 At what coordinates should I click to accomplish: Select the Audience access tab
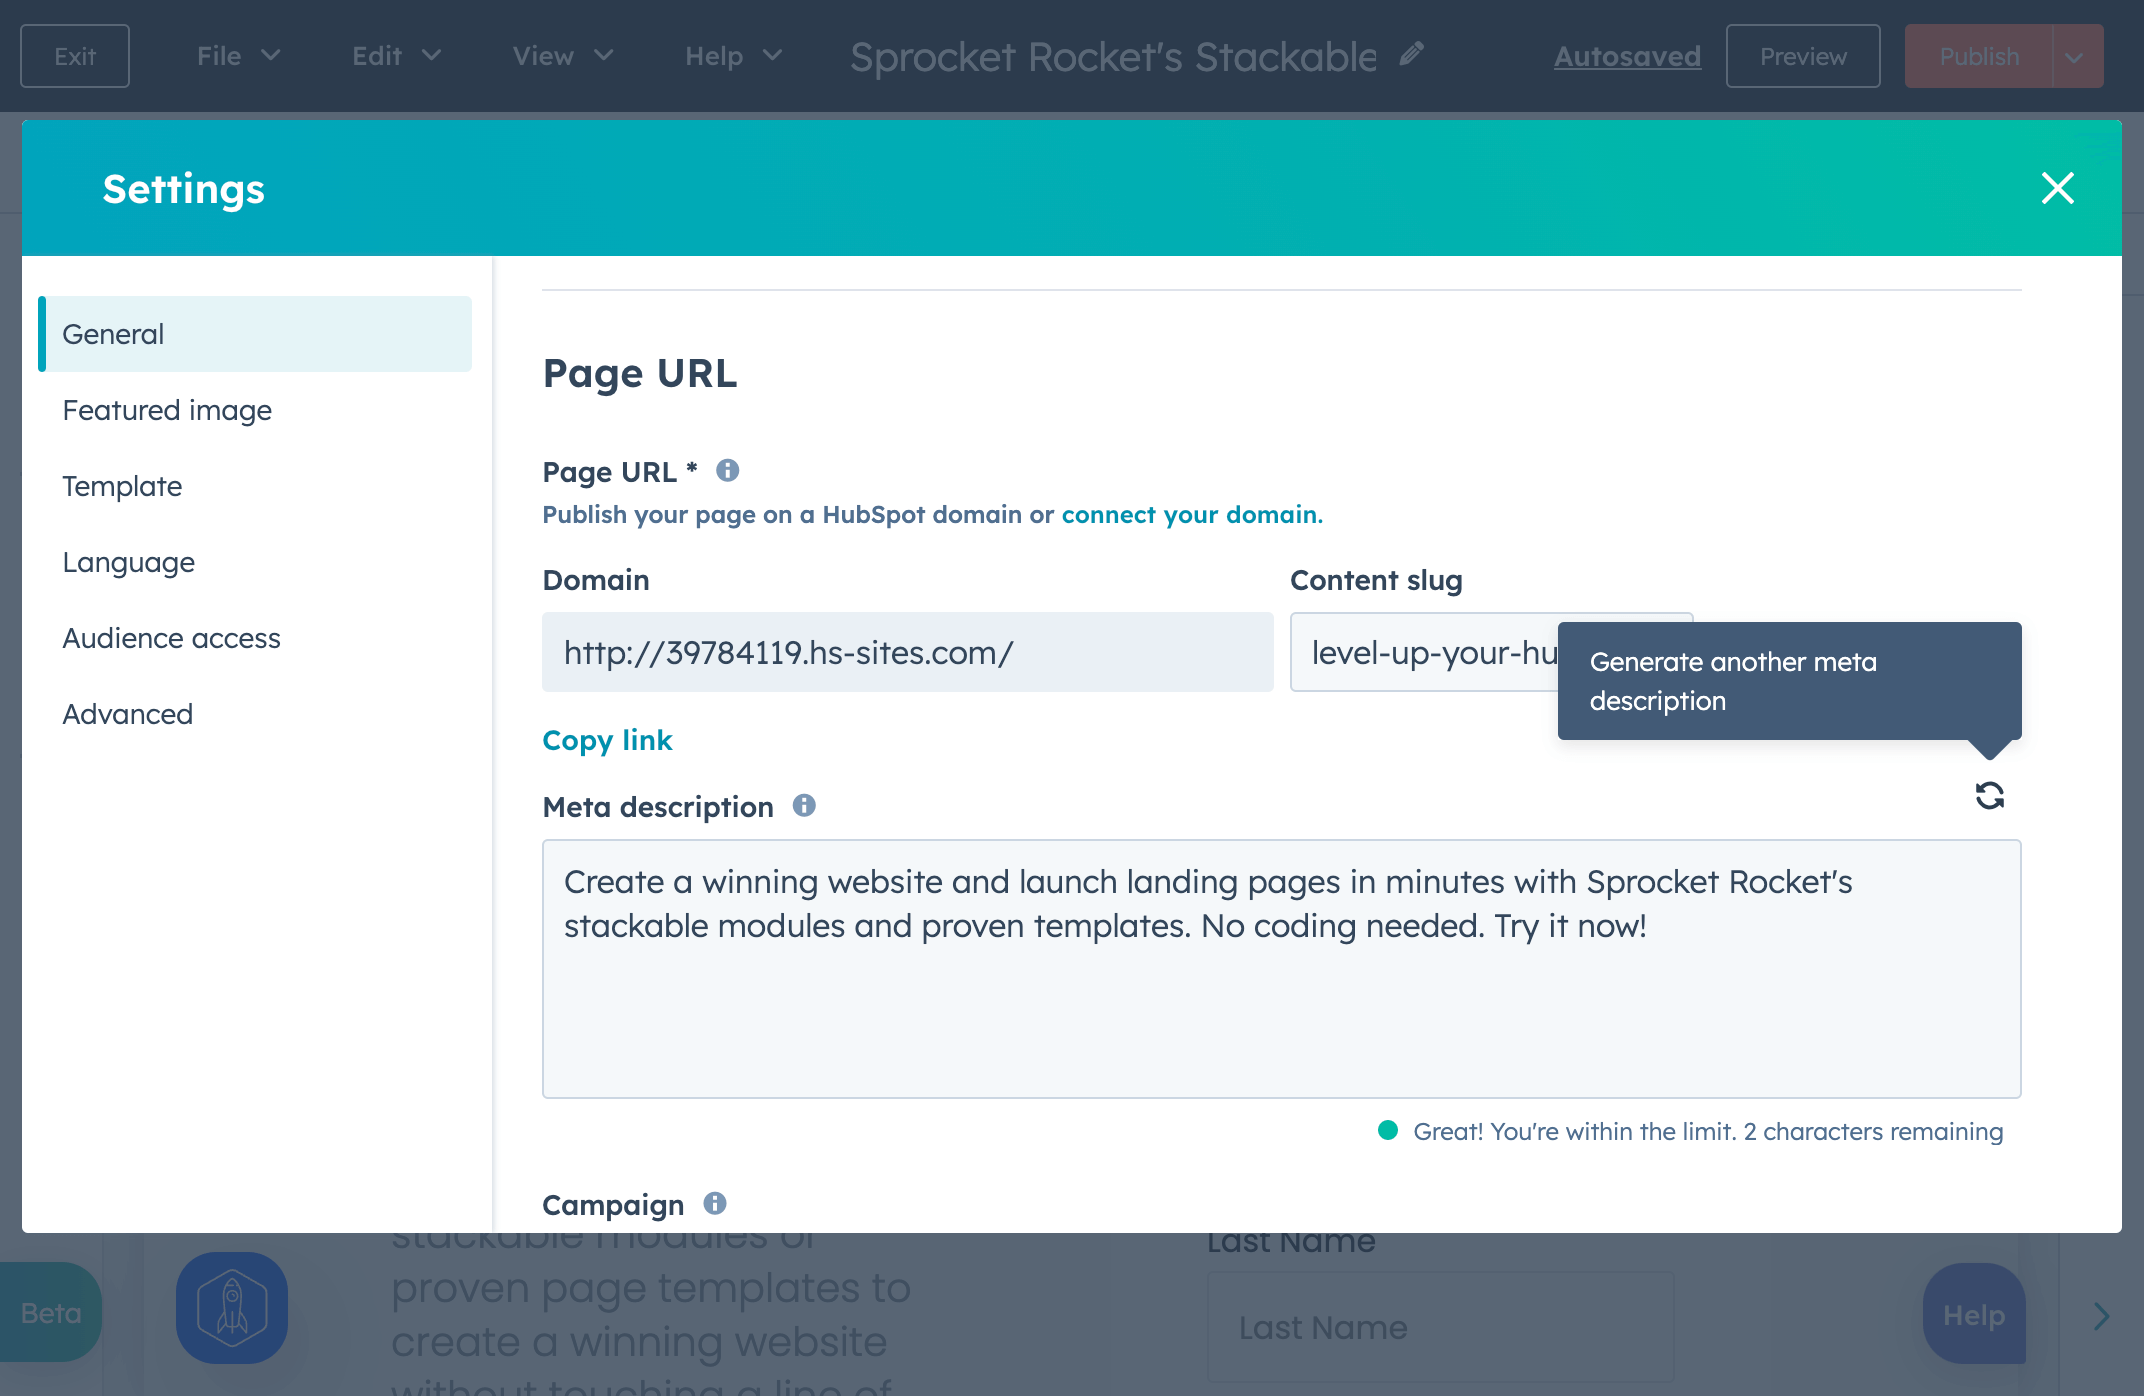pos(255,638)
